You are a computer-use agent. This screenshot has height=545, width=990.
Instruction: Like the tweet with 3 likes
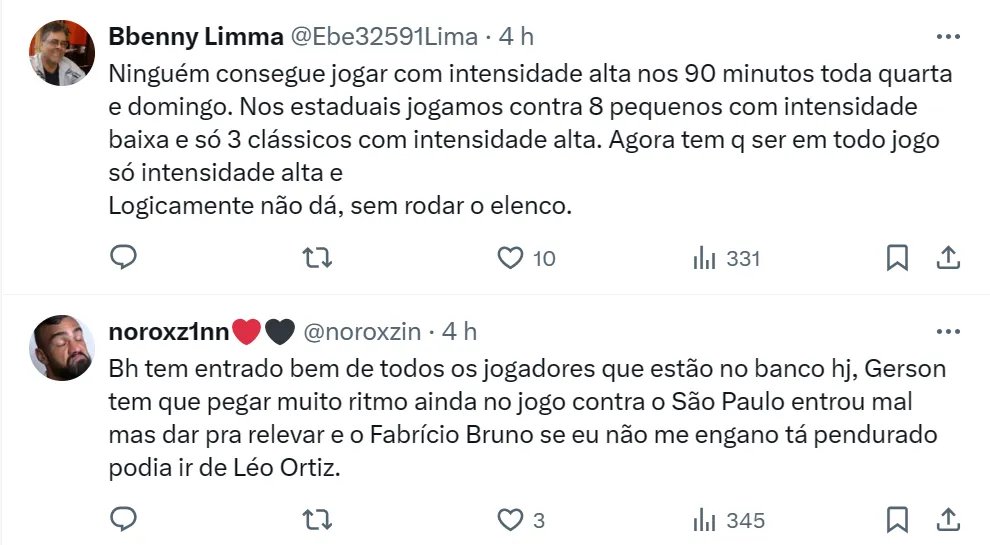pyautogui.click(x=511, y=520)
